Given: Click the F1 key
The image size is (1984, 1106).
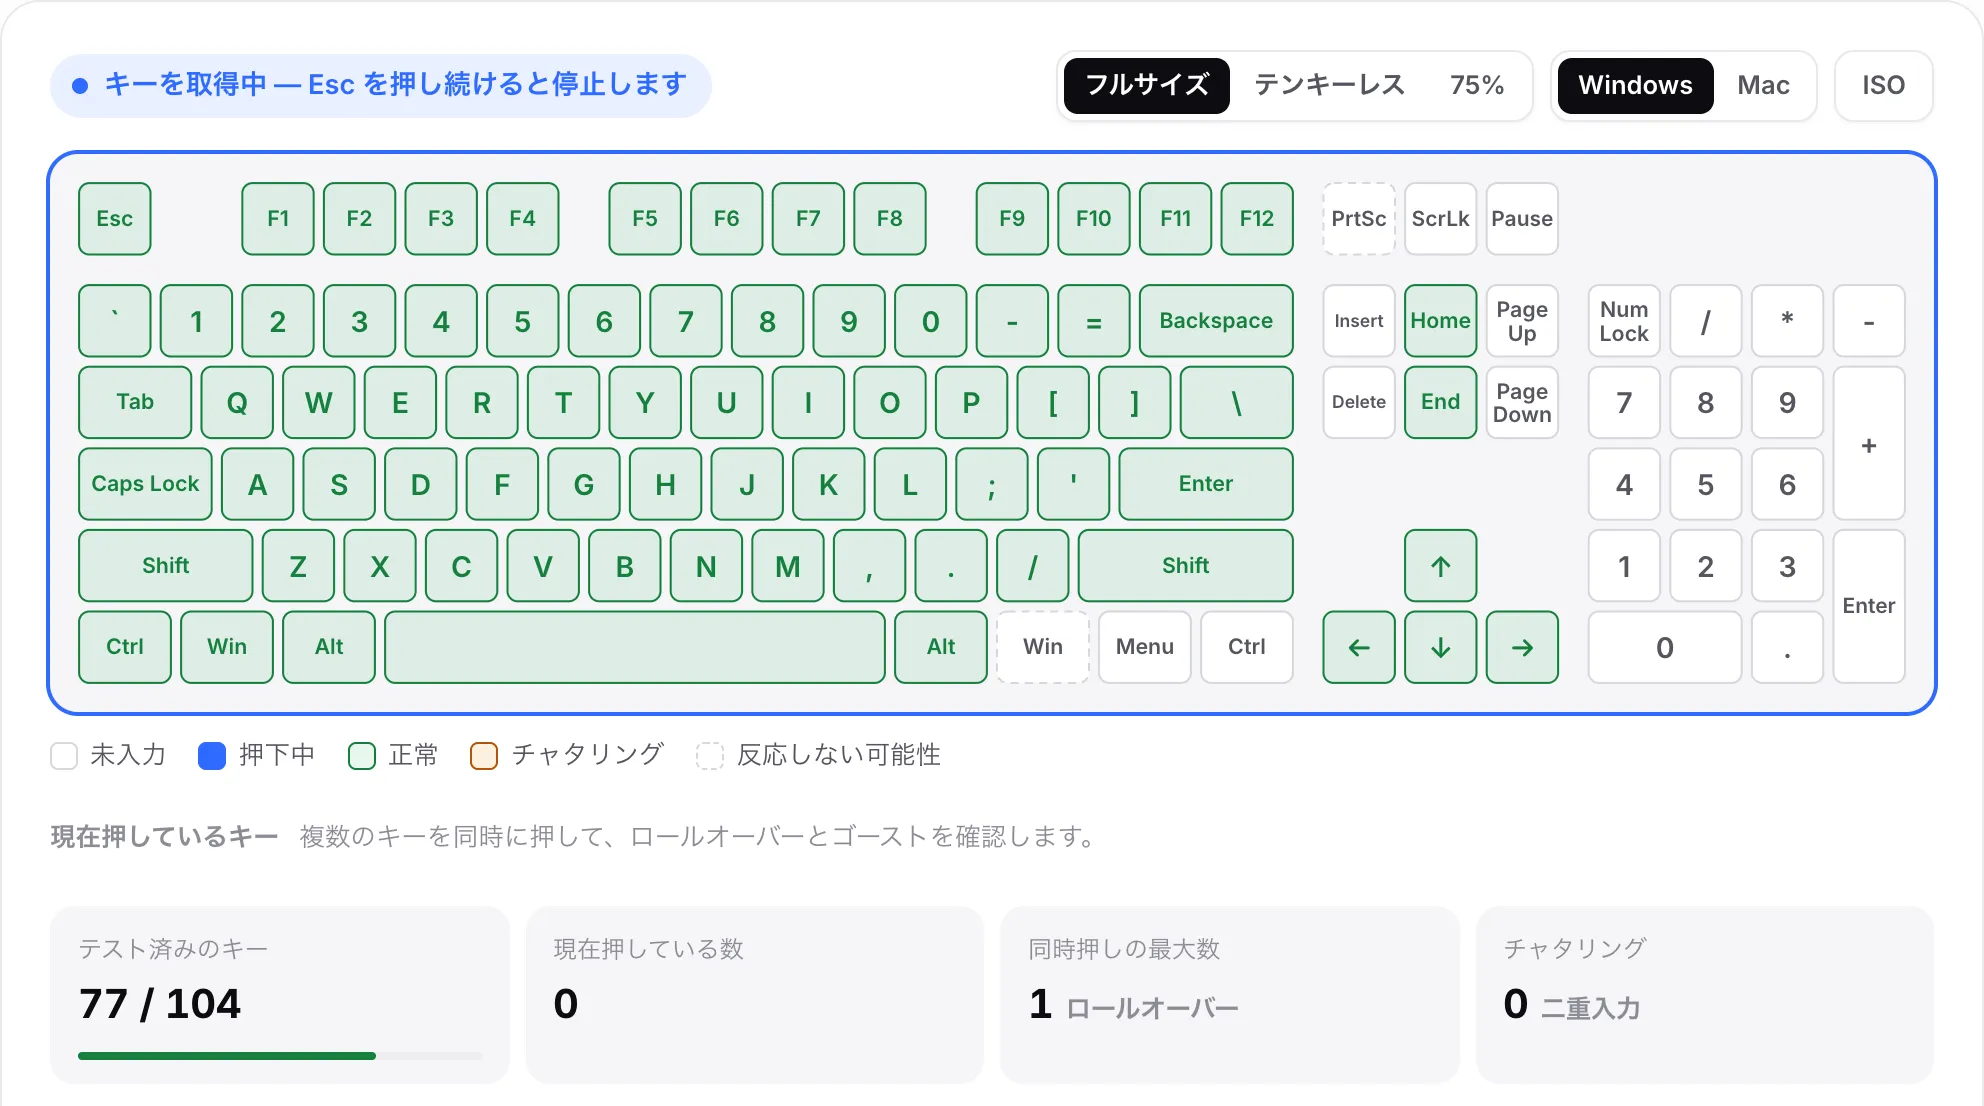Looking at the screenshot, I should 278,219.
